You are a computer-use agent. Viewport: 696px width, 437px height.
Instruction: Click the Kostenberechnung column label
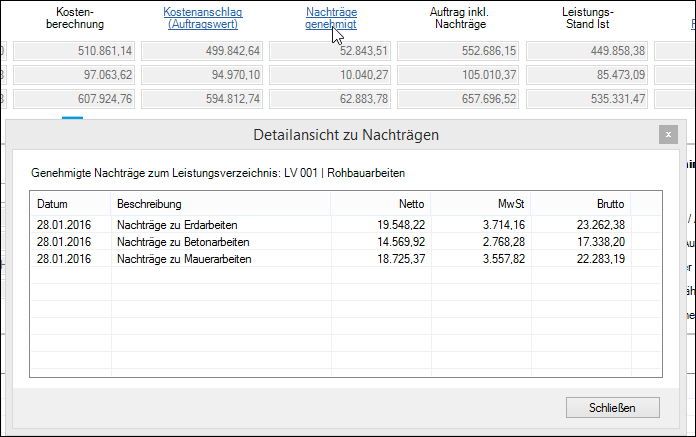tap(75, 18)
